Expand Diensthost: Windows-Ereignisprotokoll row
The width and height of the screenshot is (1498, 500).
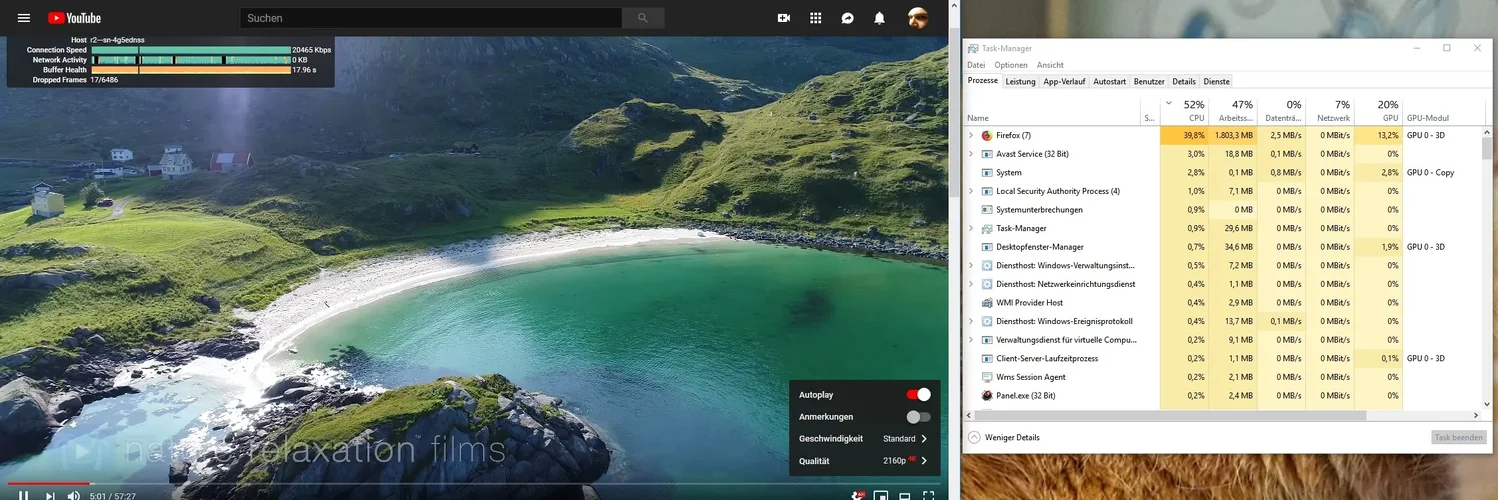(971, 321)
